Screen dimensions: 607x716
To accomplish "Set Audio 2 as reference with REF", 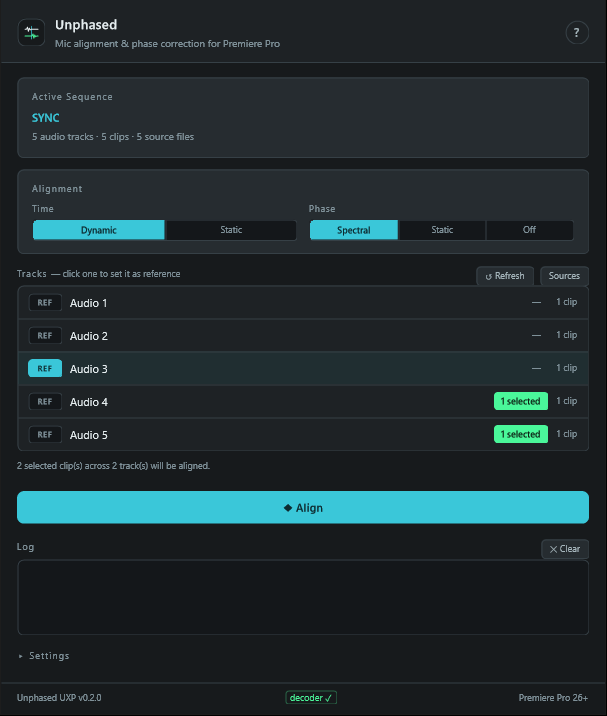I will [x=45, y=336].
